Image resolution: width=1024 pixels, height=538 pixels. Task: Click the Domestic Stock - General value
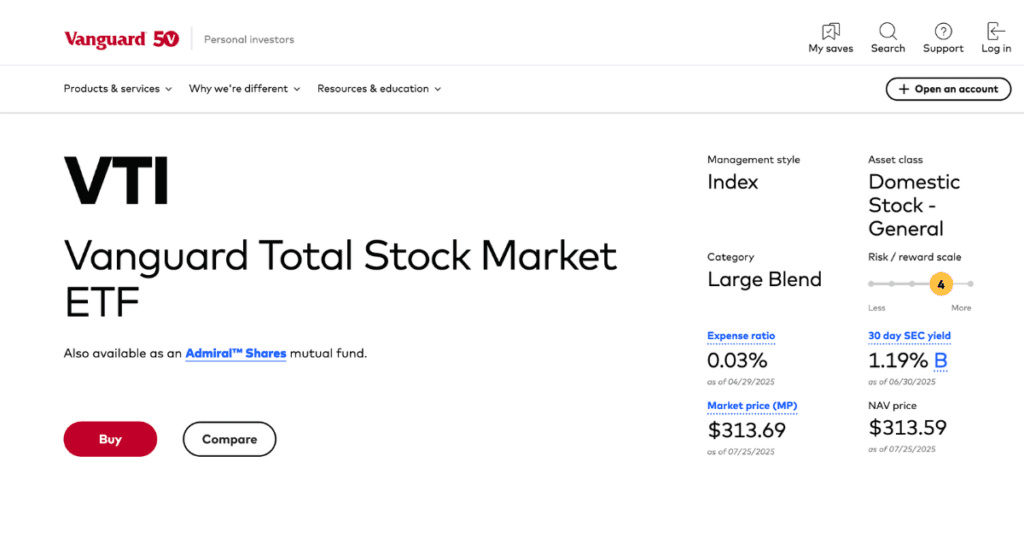pos(914,205)
